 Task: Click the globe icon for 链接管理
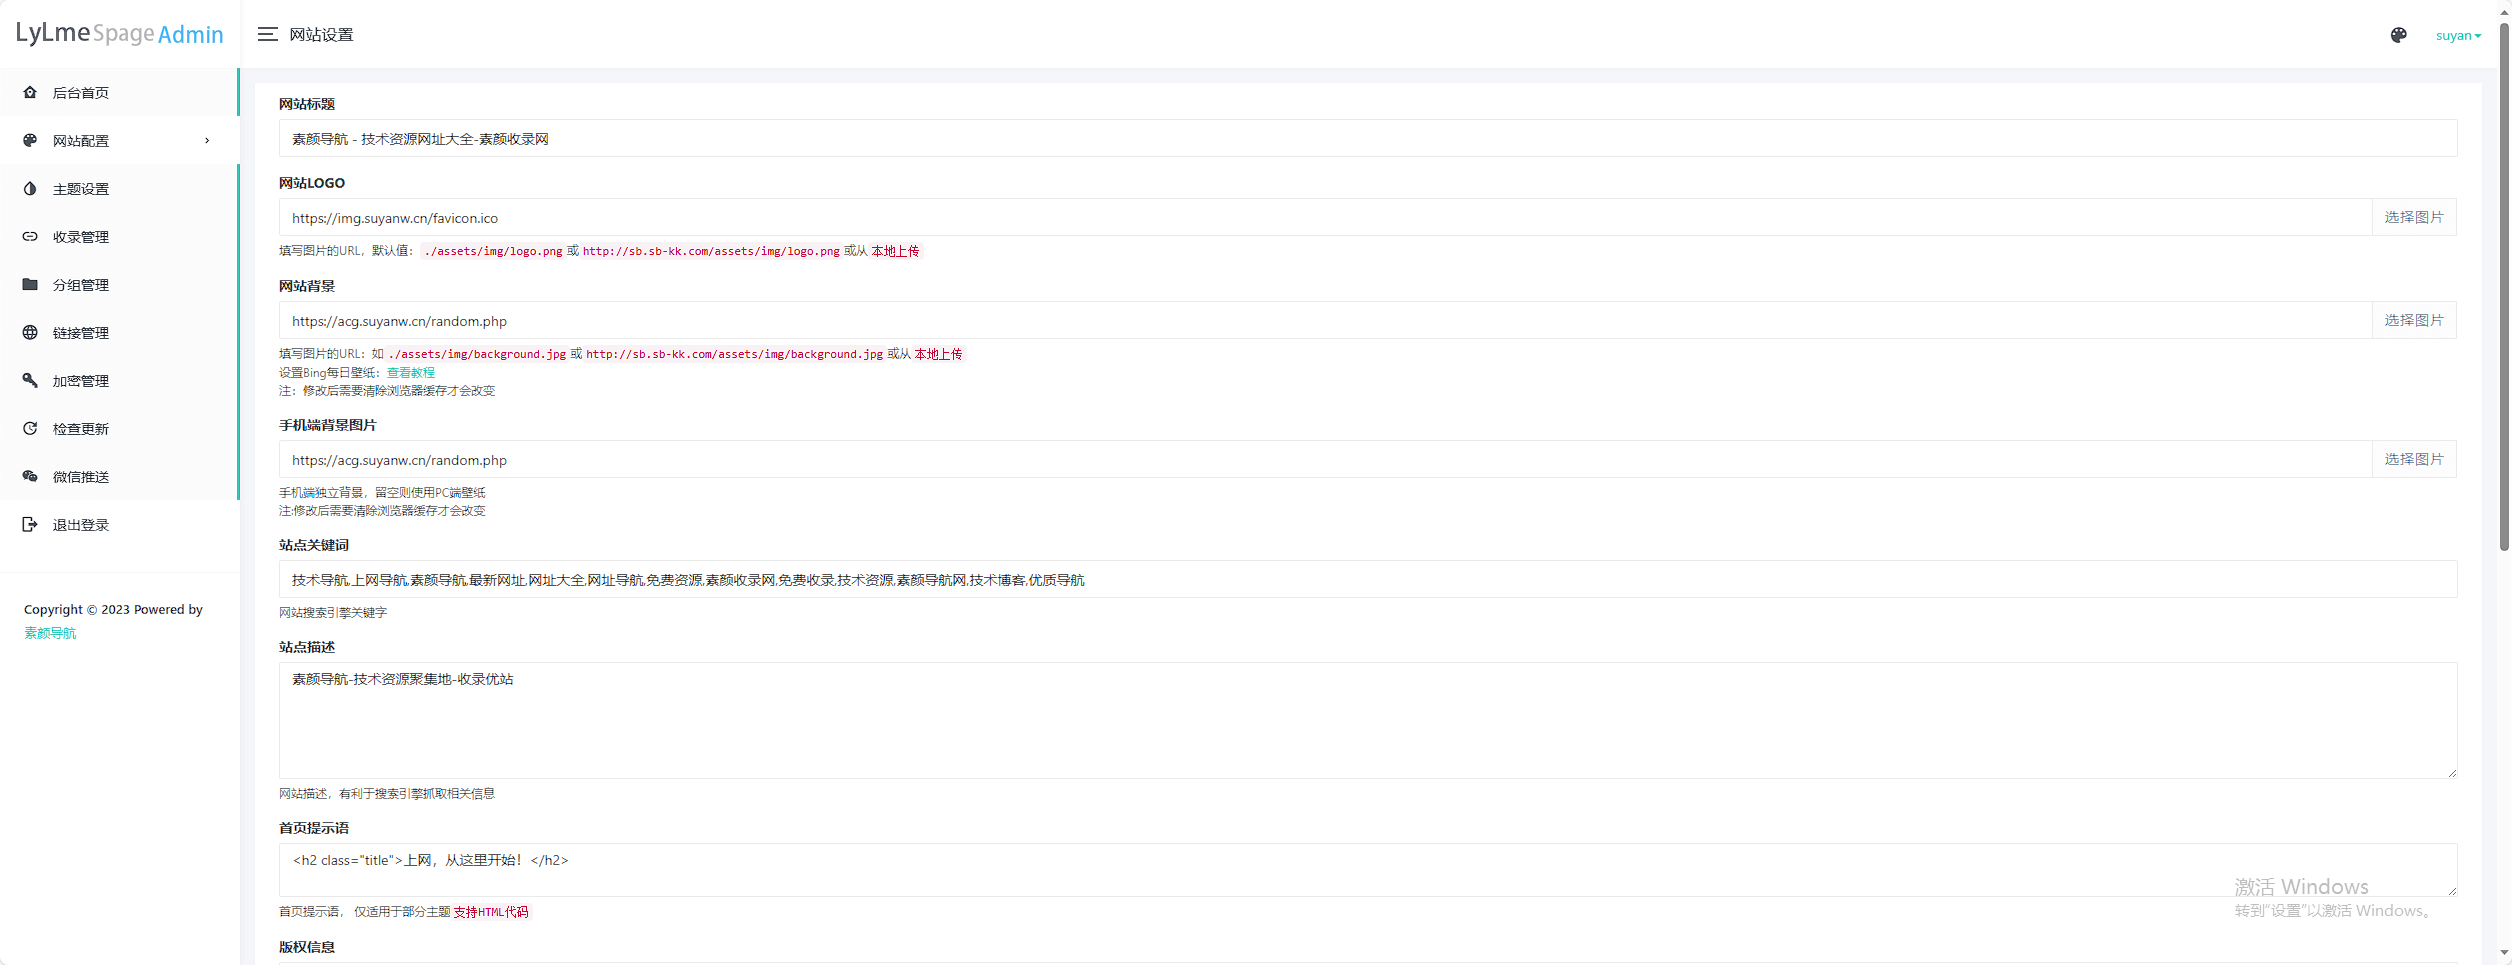coord(30,332)
